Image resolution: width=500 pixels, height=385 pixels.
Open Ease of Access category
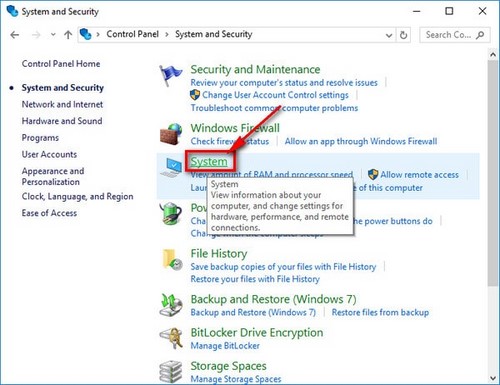tap(49, 213)
